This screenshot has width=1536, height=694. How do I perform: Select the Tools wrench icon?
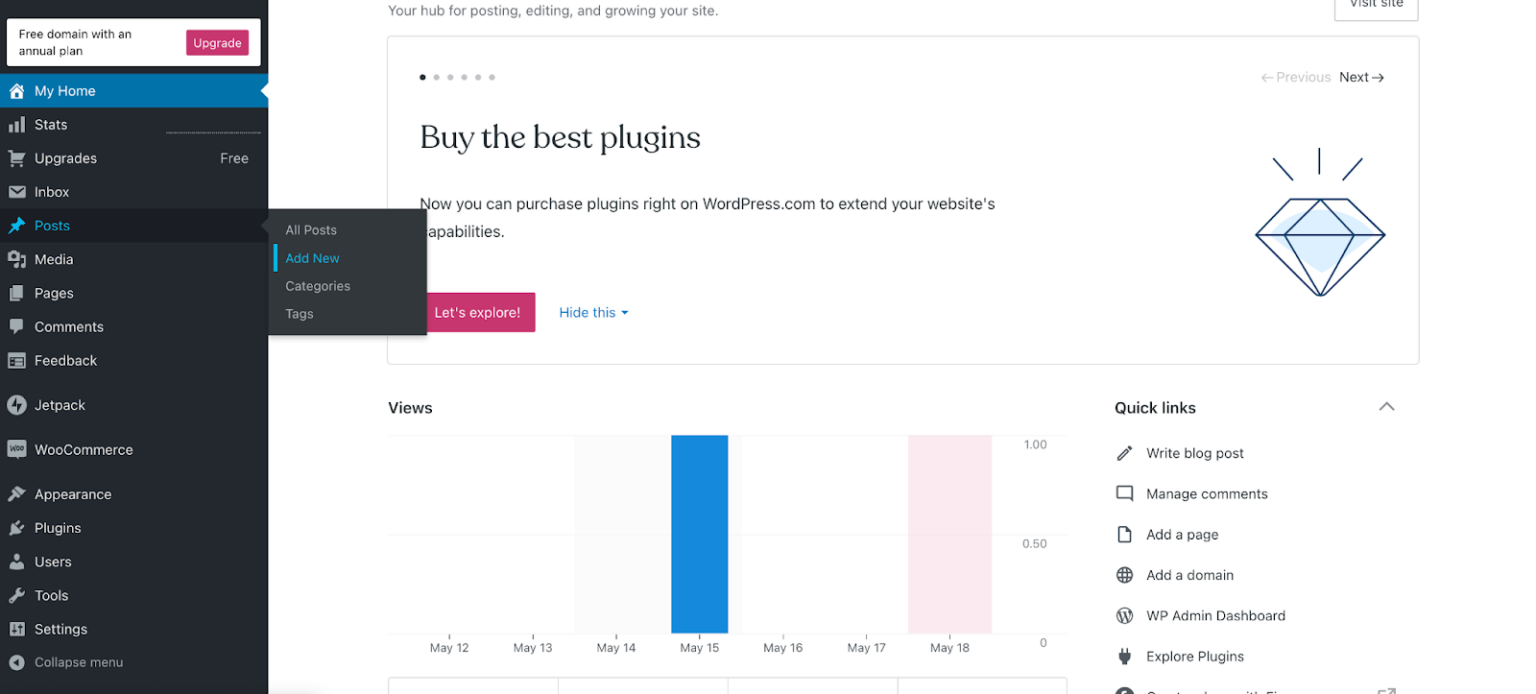(17, 595)
